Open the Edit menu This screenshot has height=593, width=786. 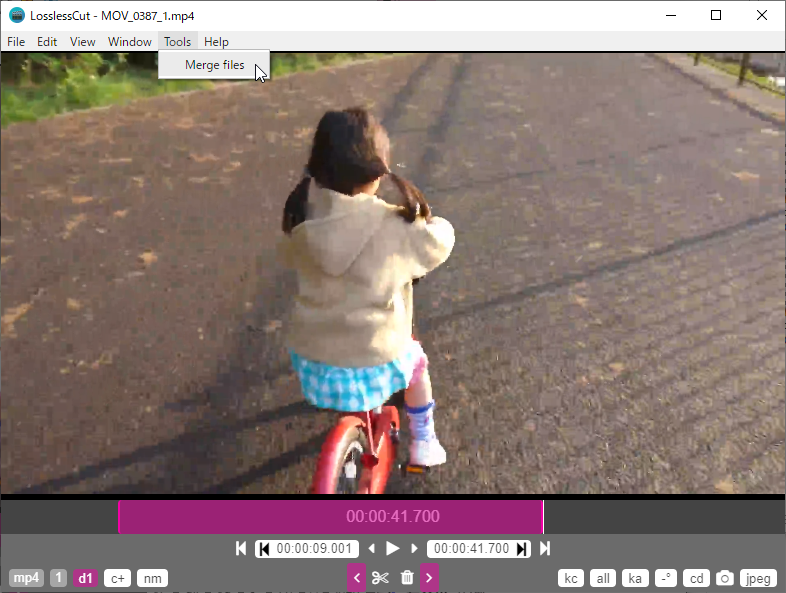coord(47,42)
